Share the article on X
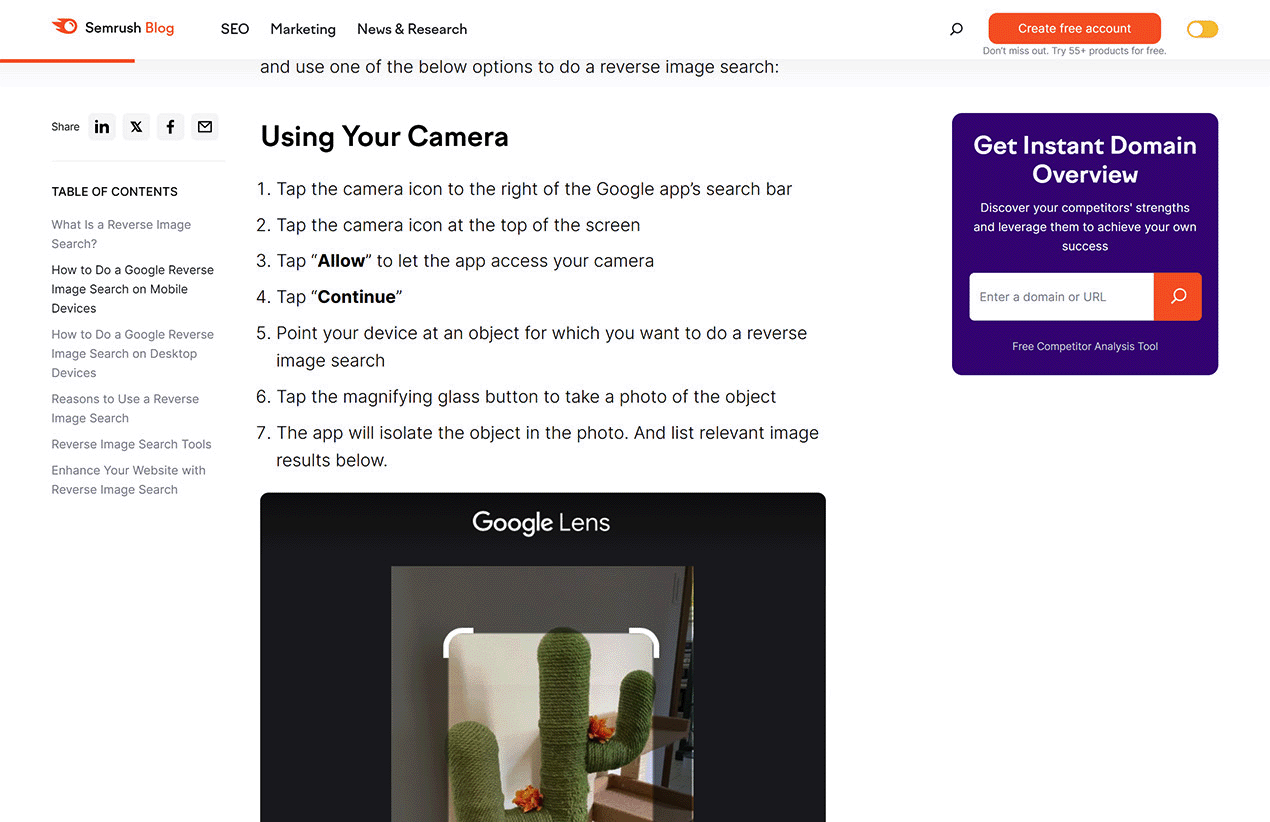The height and width of the screenshot is (822, 1270). [136, 127]
